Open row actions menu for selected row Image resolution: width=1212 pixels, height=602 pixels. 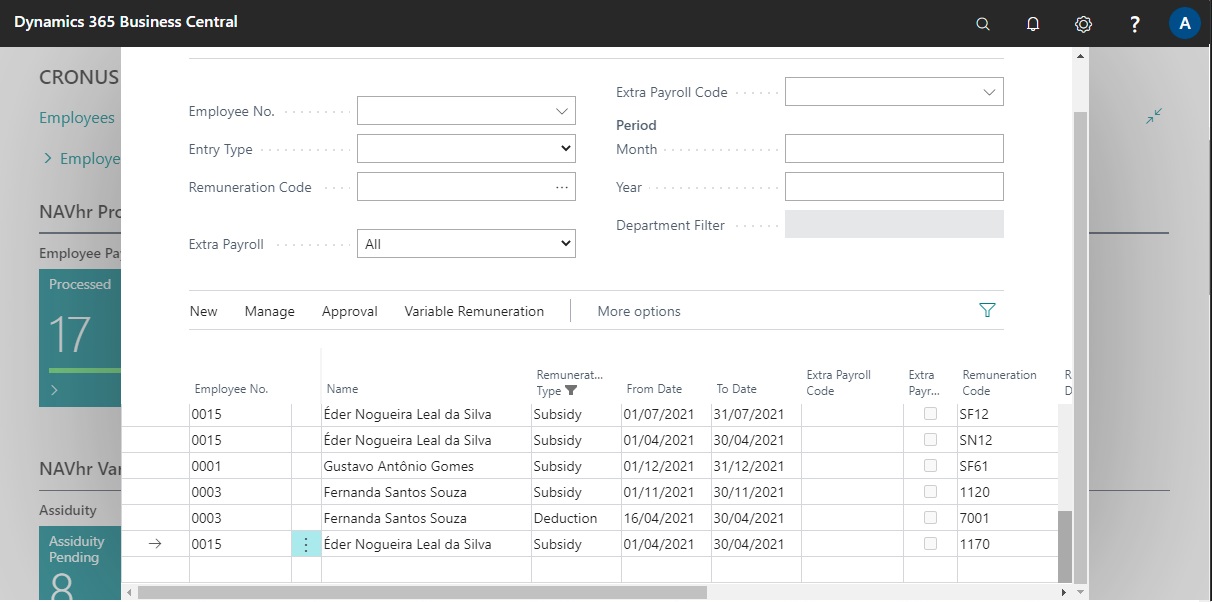pyautogui.click(x=306, y=544)
